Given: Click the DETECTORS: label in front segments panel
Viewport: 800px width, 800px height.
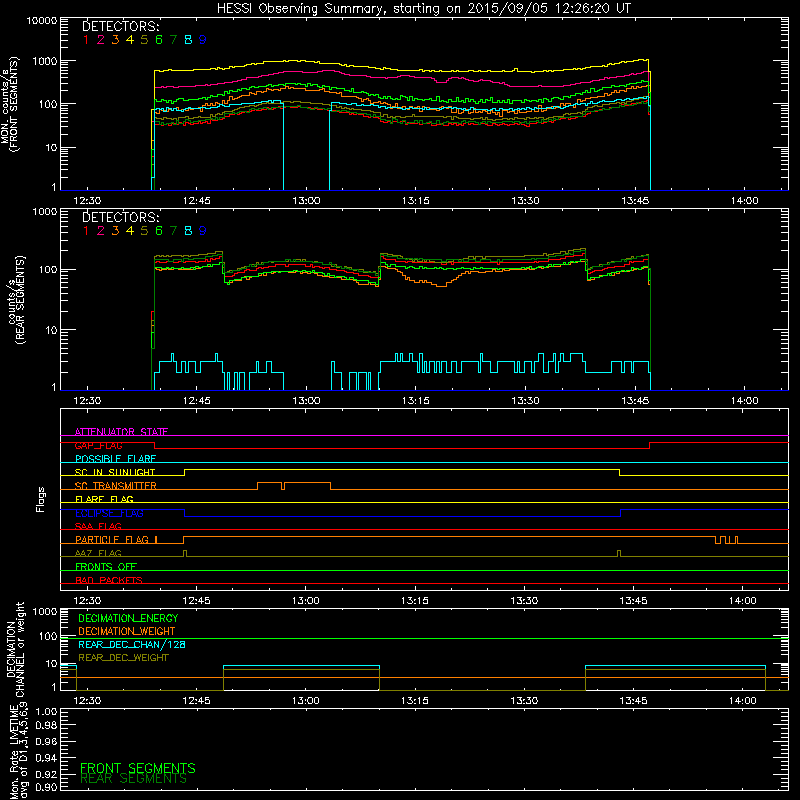Looking at the screenshot, I should [x=121, y=26].
